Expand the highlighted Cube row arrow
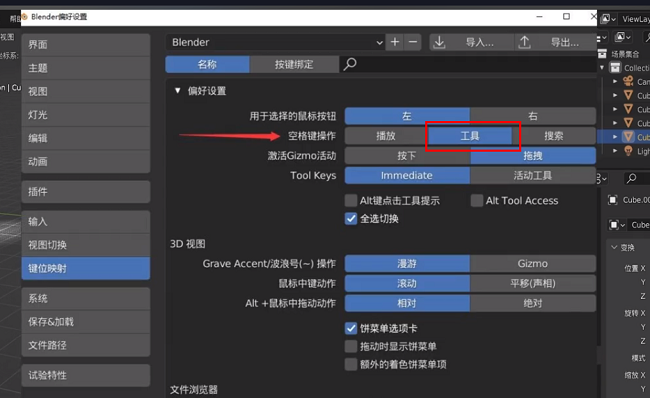 pyautogui.click(x=615, y=137)
